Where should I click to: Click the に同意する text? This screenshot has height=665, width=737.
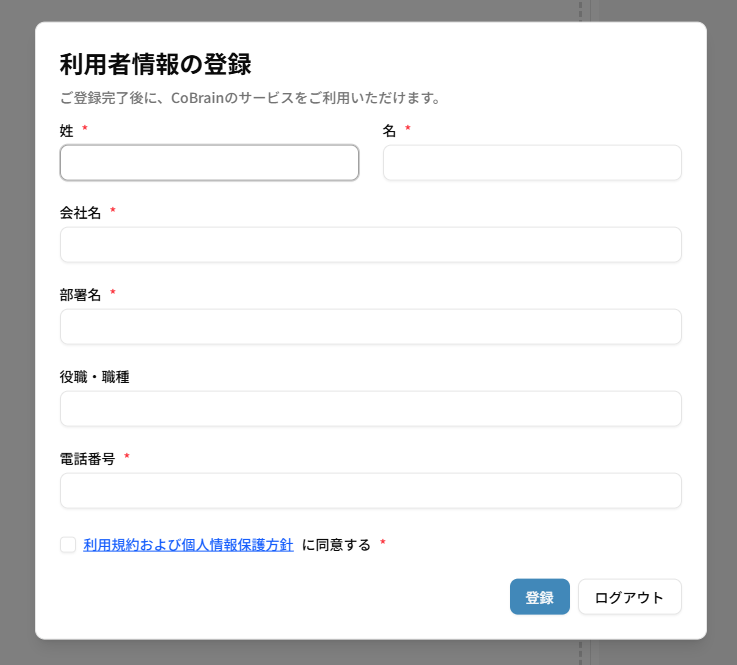pos(337,545)
